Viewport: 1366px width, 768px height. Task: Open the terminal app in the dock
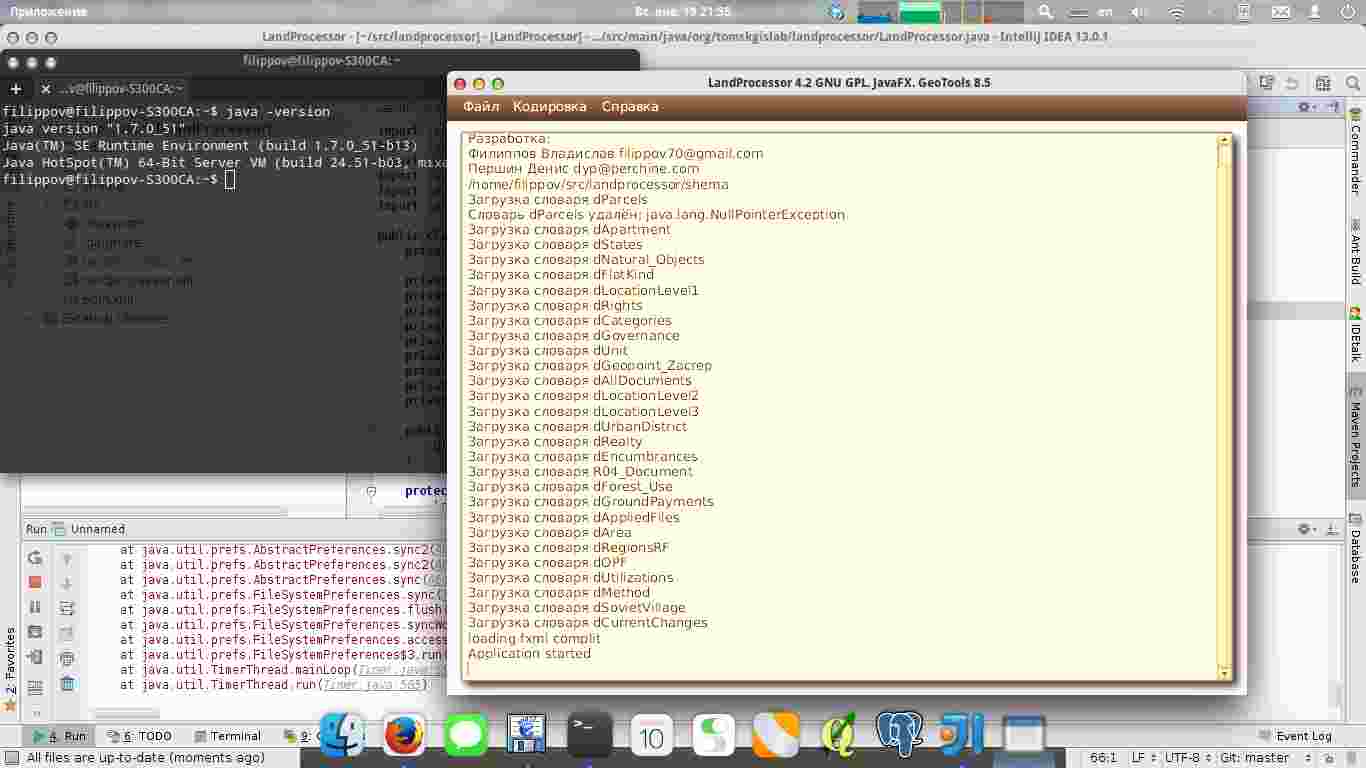[589, 736]
